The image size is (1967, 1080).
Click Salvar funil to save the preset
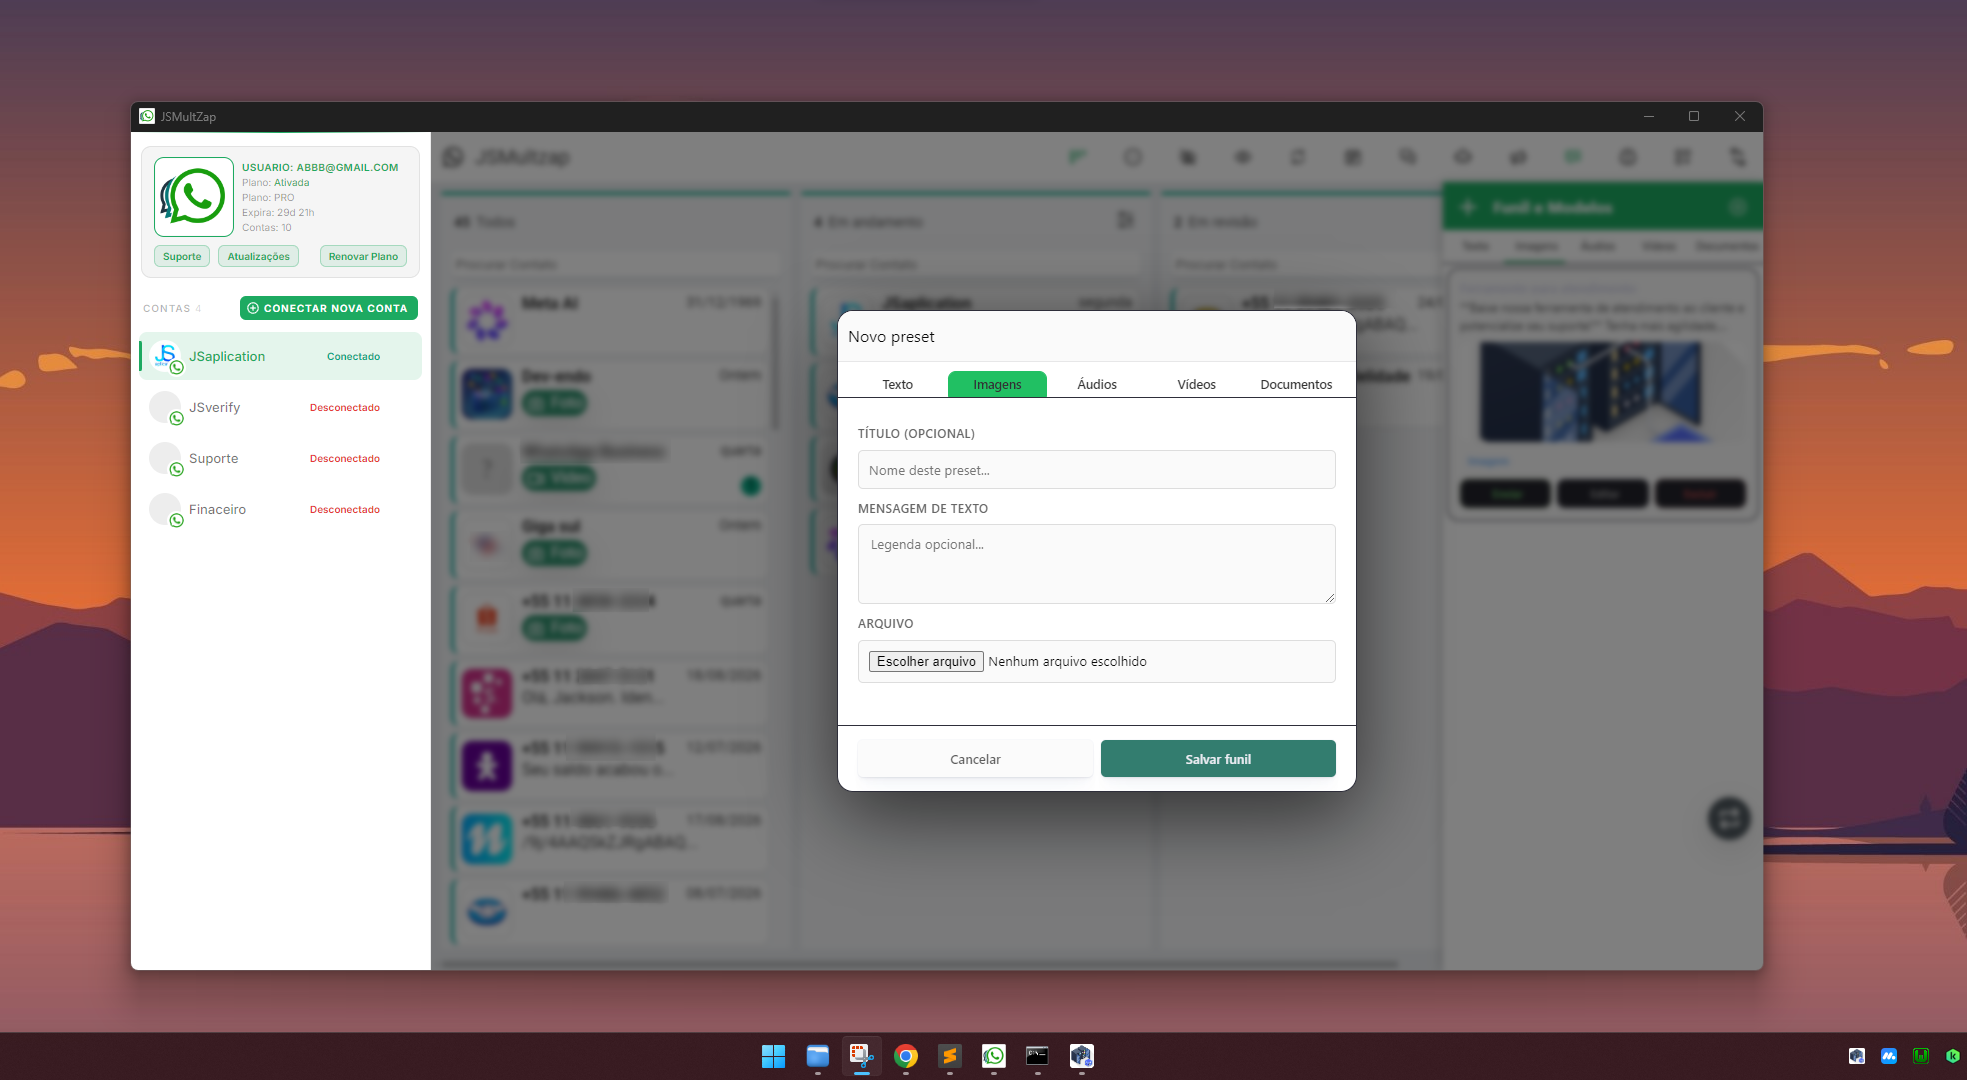click(1218, 759)
